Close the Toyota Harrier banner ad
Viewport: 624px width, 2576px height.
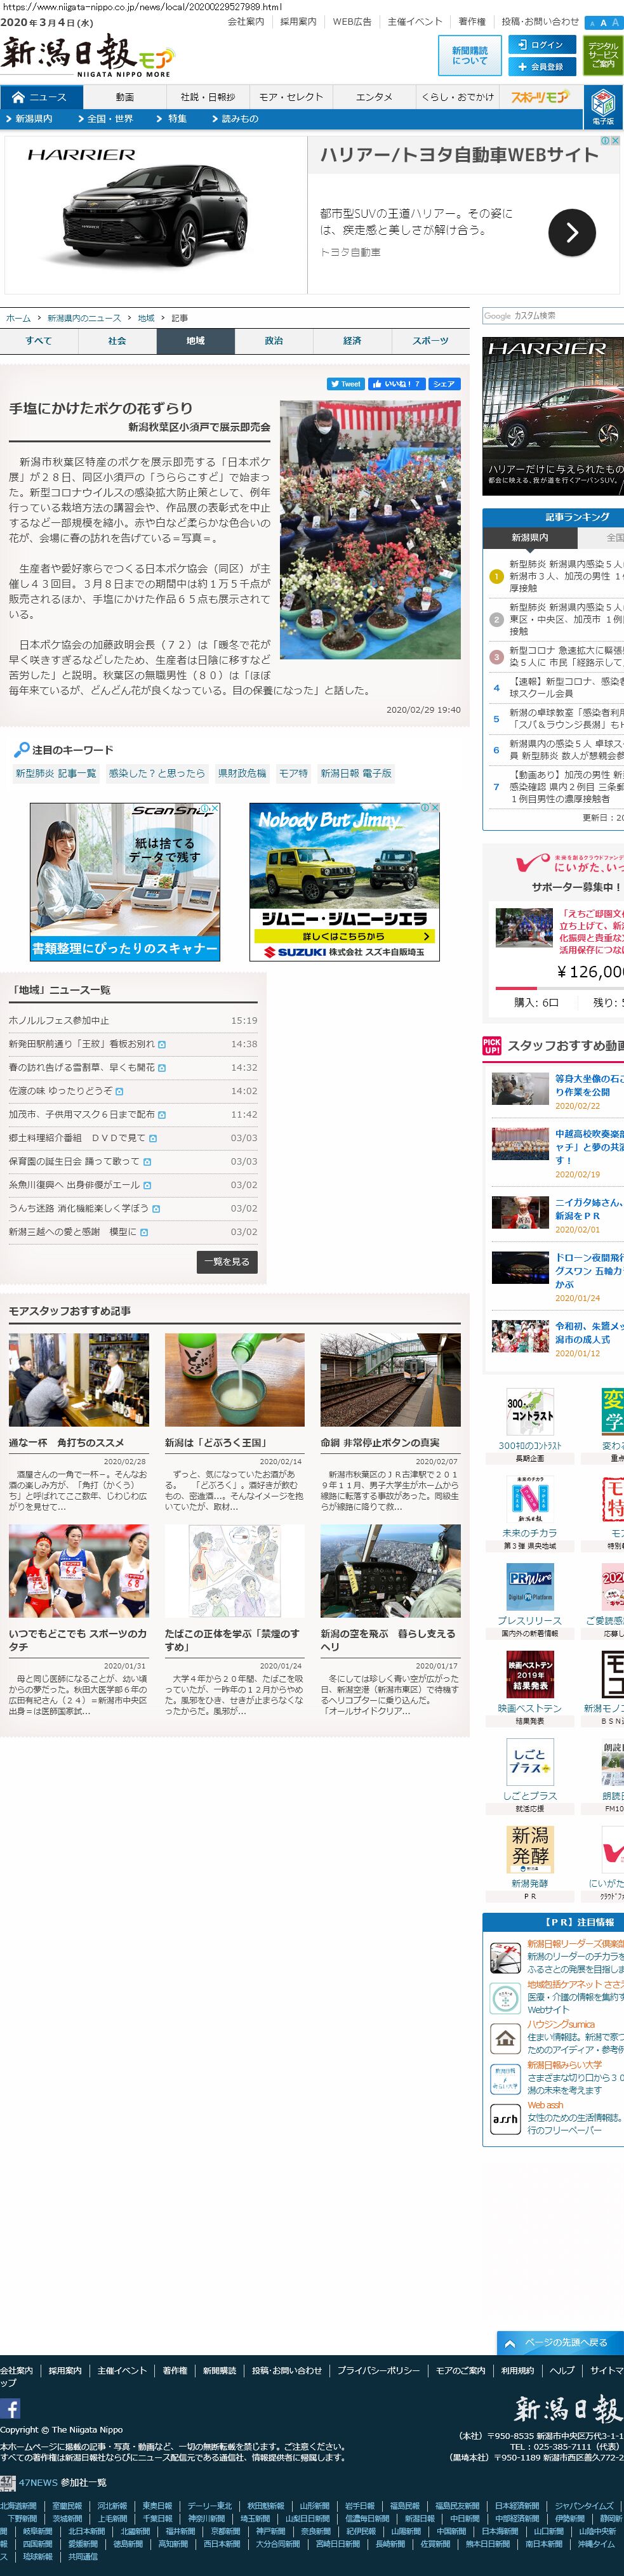click(615, 141)
